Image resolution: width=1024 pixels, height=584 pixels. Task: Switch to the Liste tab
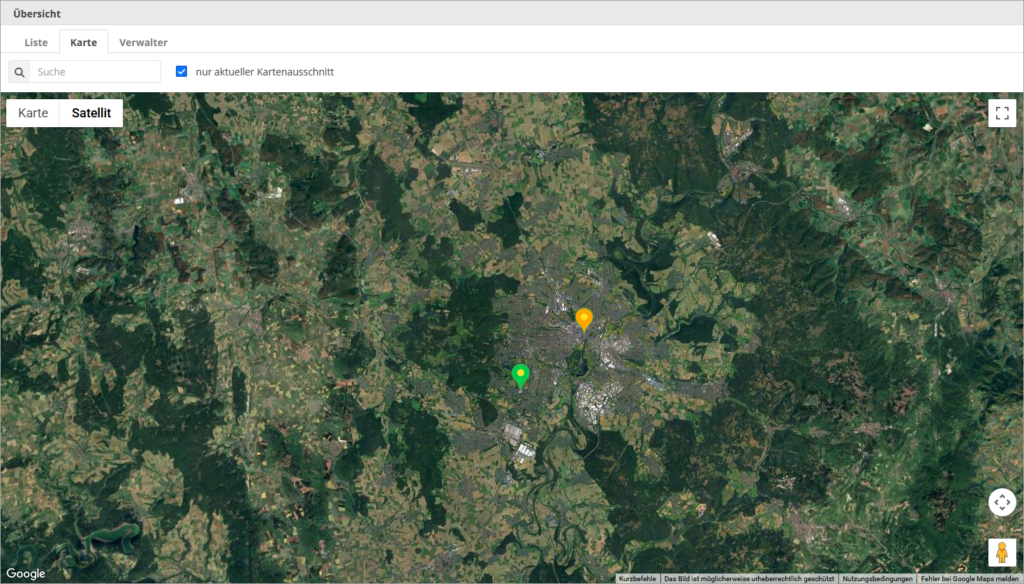(36, 42)
